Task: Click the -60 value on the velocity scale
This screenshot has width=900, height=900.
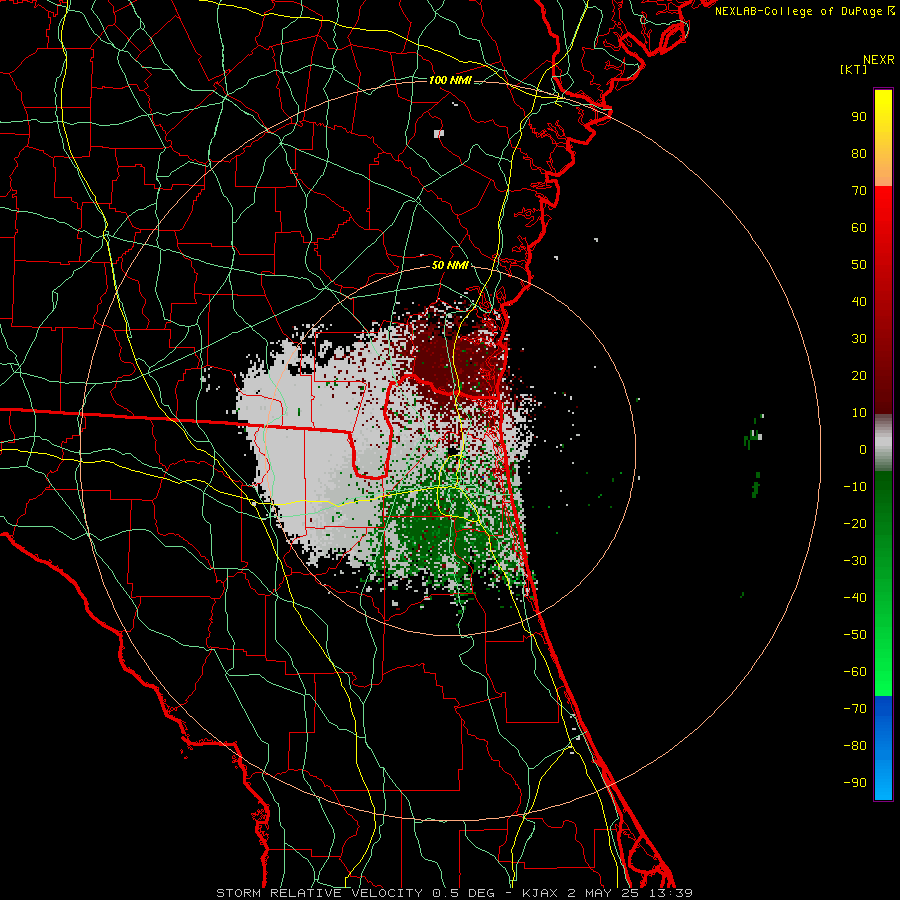Action: [x=855, y=672]
